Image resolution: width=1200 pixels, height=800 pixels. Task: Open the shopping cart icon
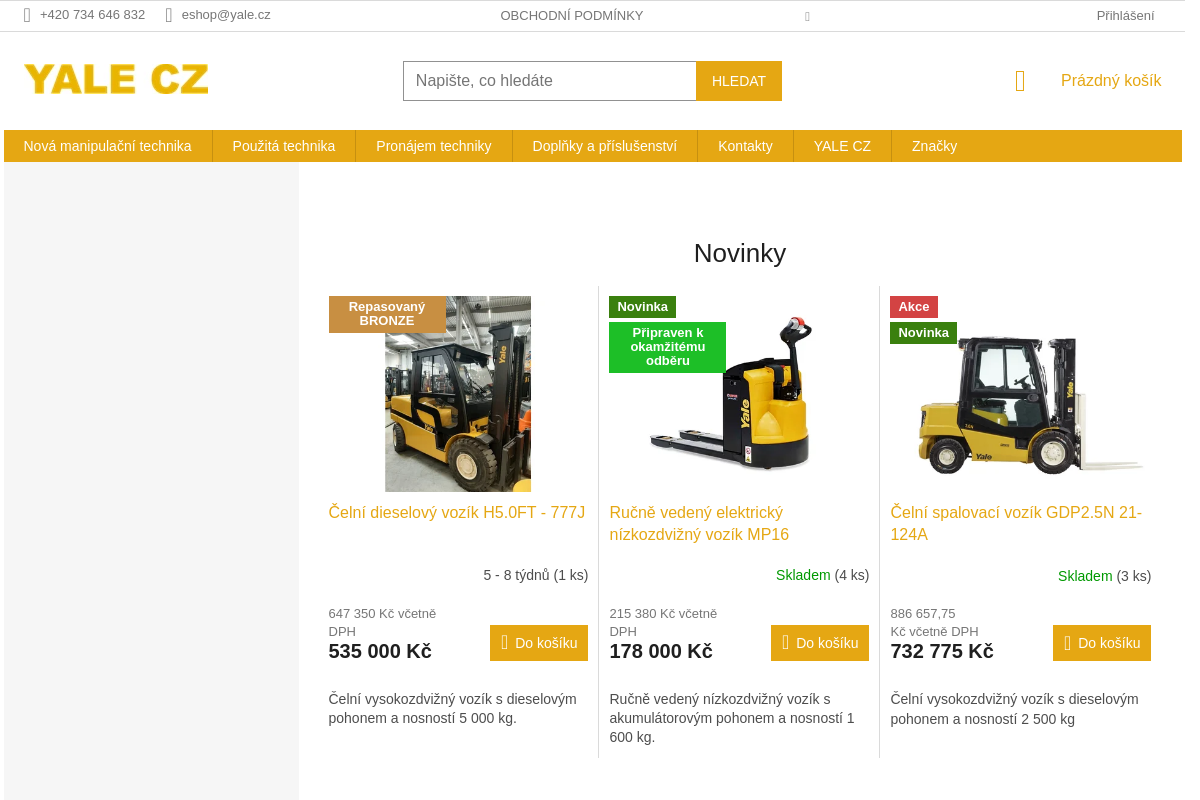[x=1020, y=81]
